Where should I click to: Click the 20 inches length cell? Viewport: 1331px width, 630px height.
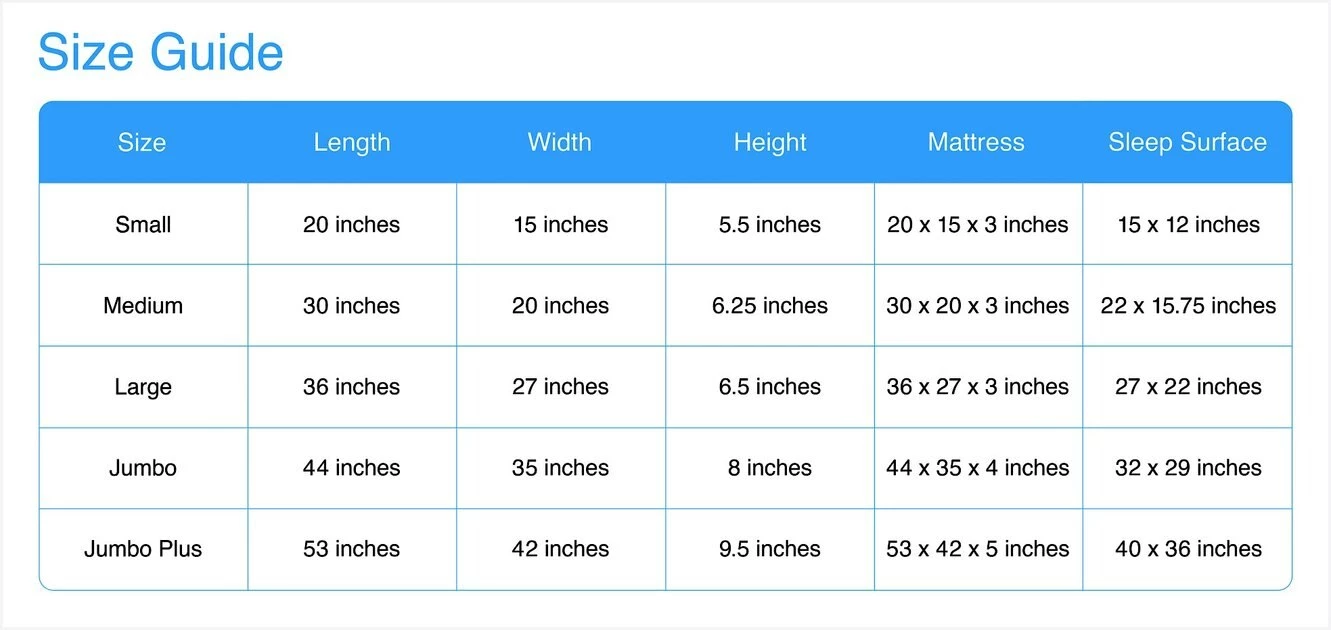tap(351, 224)
